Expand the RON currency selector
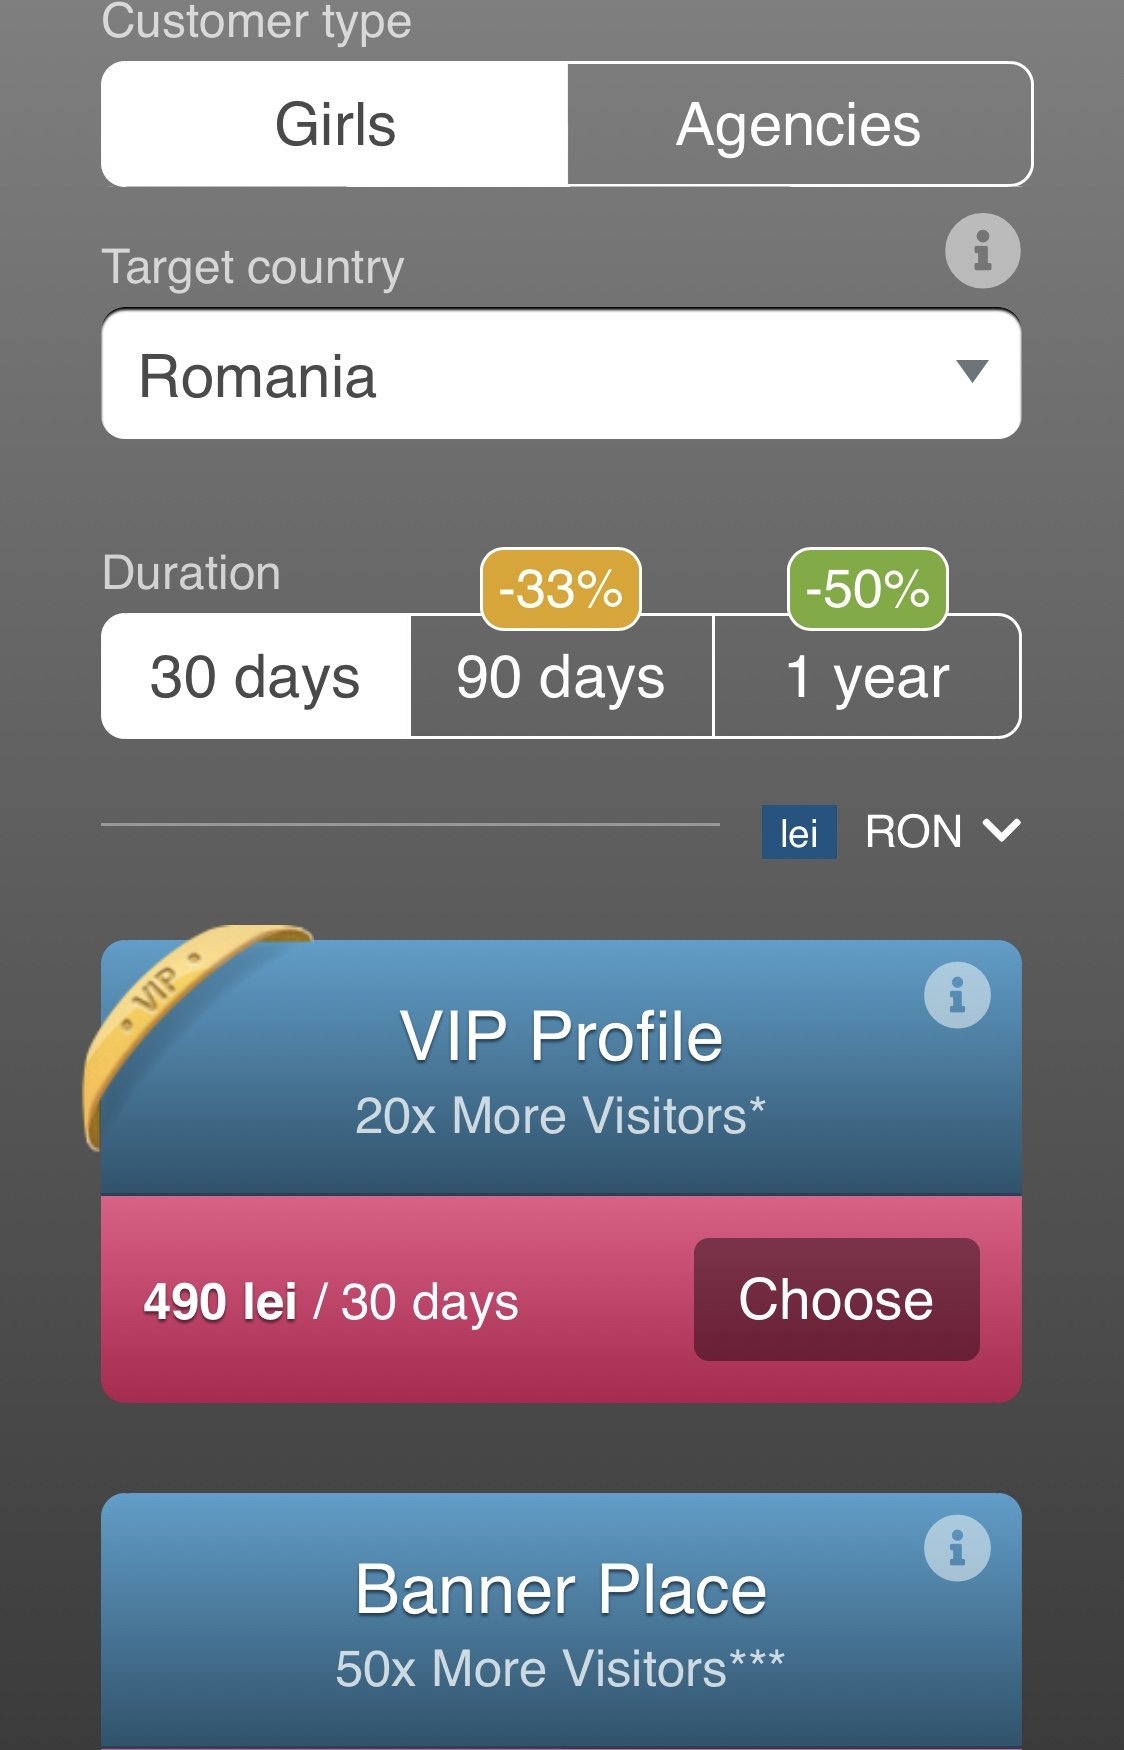Image resolution: width=1124 pixels, height=1750 pixels. [913, 832]
